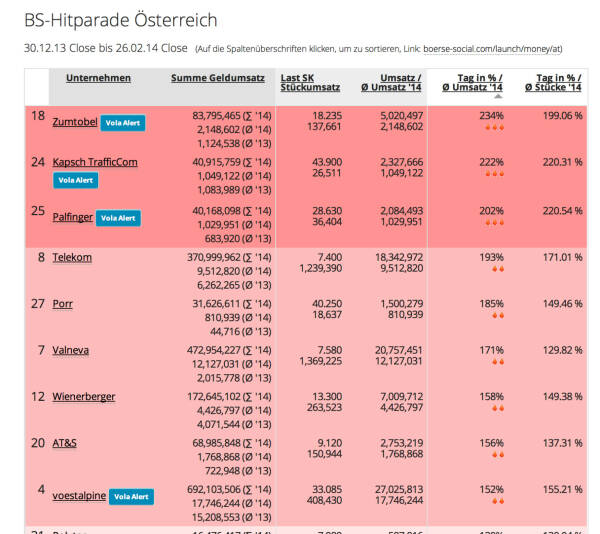Image resolution: width=600 pixels, height=534 pixels.
Task: Click the sort arrow under Tag in % Umsatz
Action: [497, 96]
